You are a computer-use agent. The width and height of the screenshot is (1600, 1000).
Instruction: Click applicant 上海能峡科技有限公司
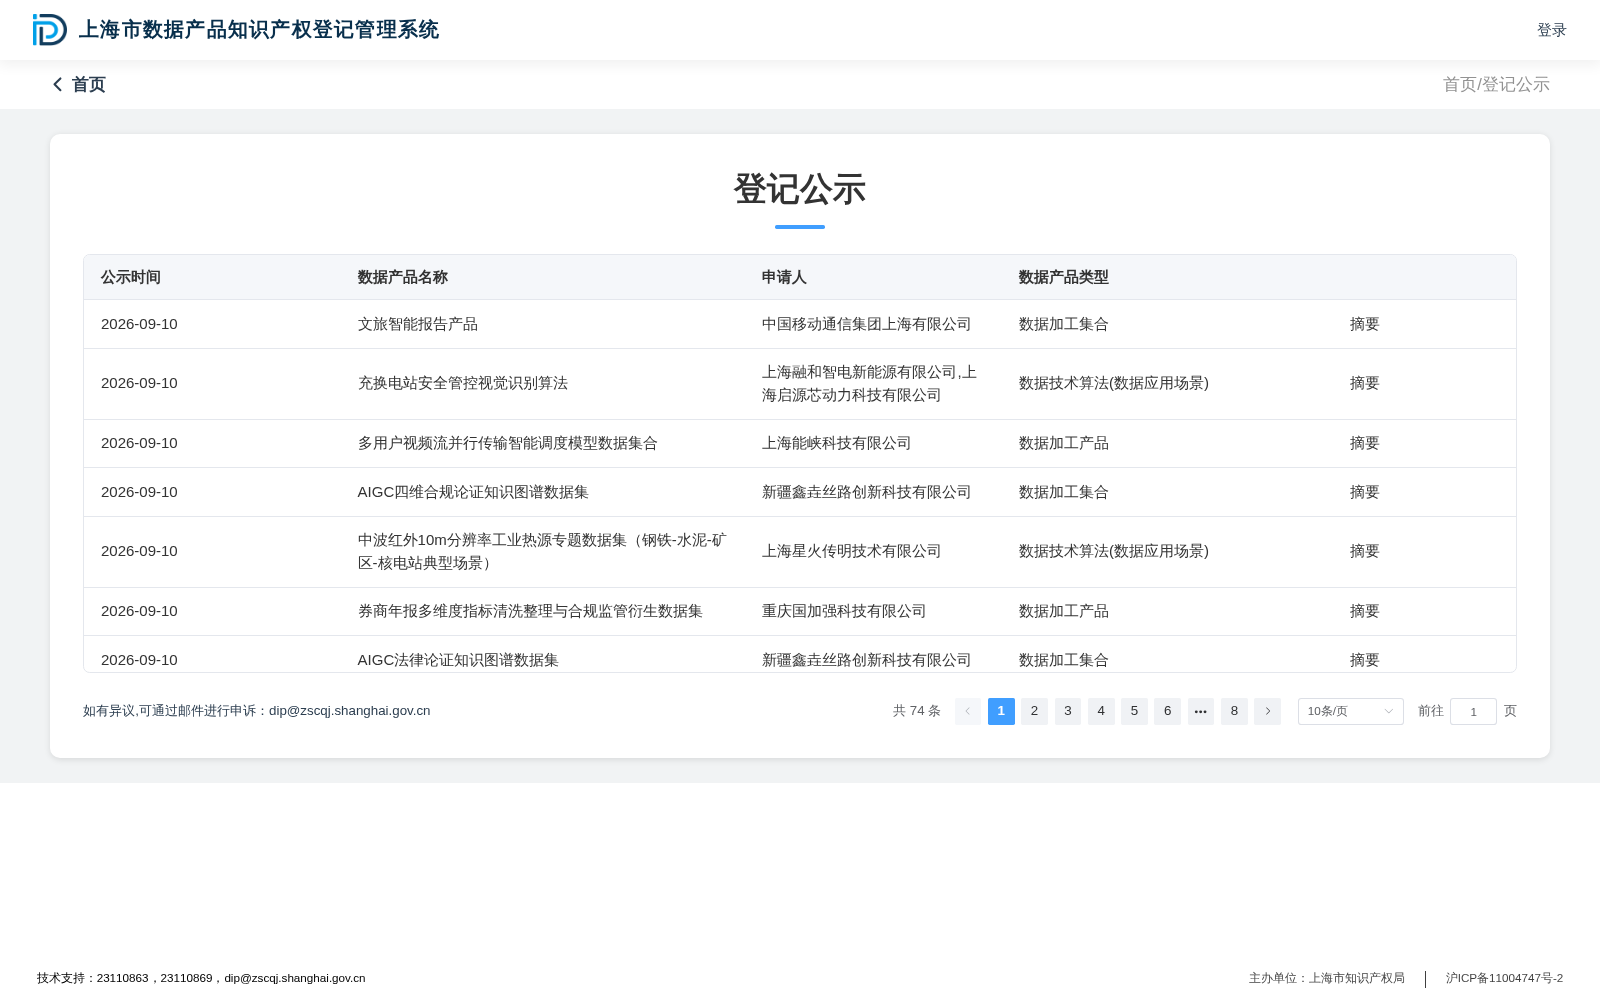tap(836, 443)
